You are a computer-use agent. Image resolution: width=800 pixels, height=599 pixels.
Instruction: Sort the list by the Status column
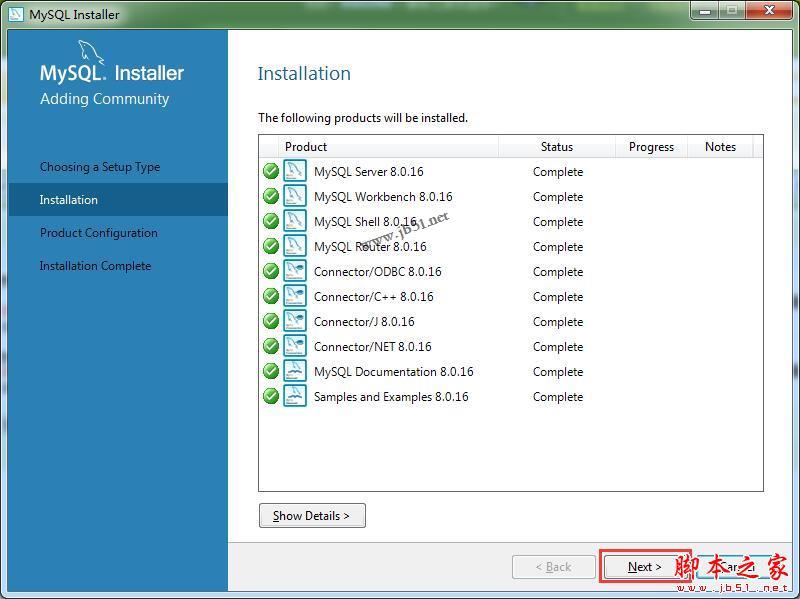[x=557, y=147]
